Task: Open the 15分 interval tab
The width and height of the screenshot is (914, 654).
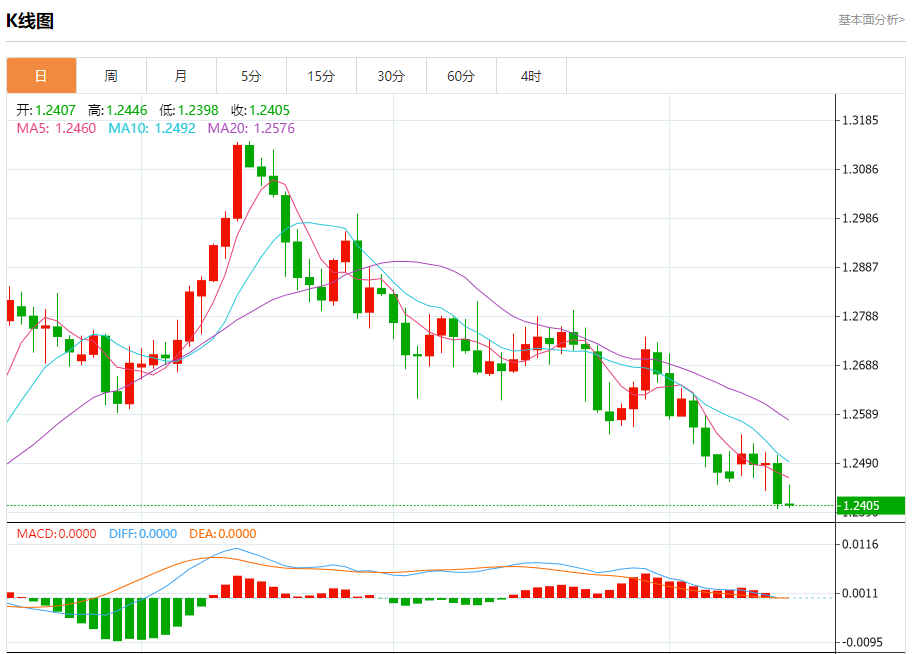Action: 321,76
